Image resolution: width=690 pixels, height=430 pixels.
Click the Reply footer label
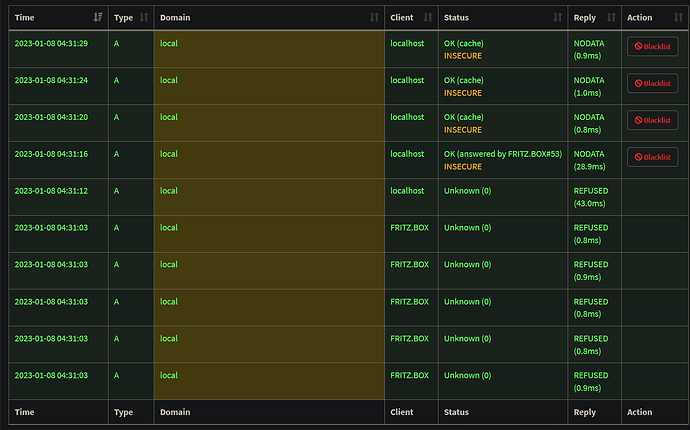click(x=584, y=412)
